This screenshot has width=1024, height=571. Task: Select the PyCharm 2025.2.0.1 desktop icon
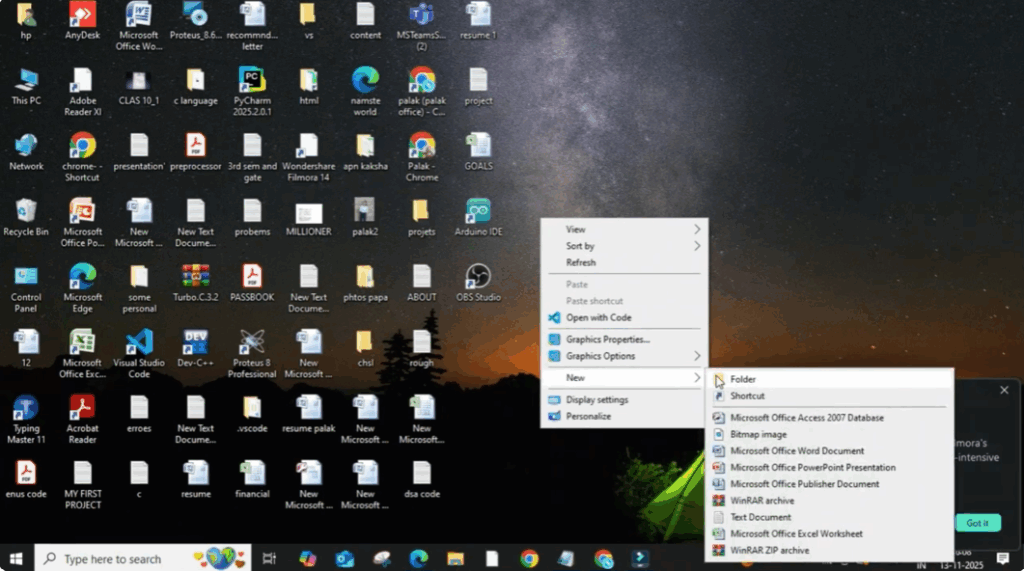tap(252, 91)
